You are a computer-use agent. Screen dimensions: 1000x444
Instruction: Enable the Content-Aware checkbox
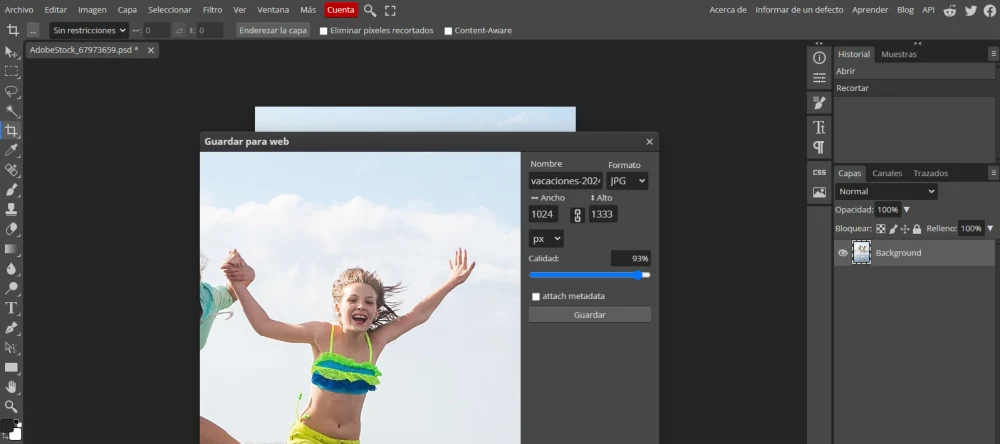pos(448,31)
